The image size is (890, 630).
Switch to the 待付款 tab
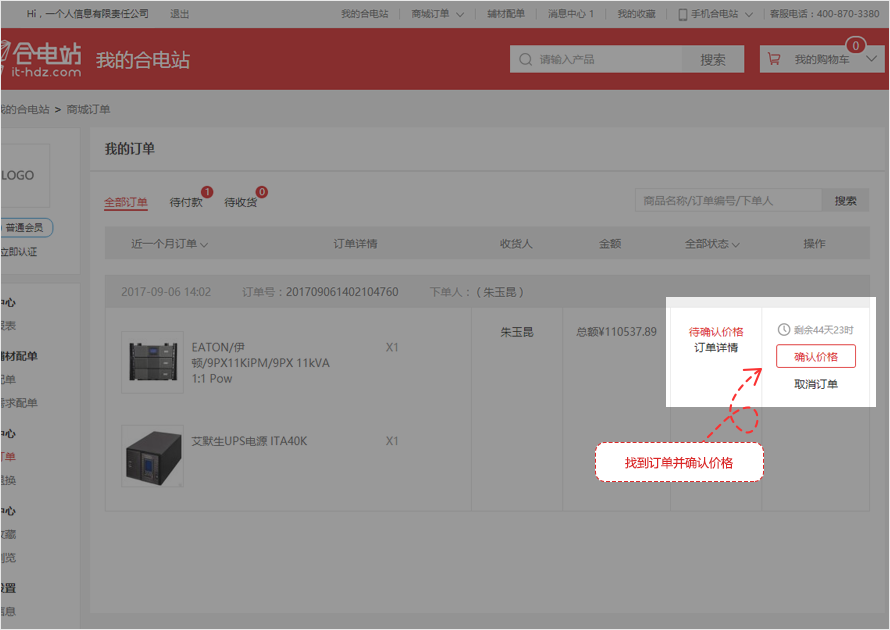[186, 202]
